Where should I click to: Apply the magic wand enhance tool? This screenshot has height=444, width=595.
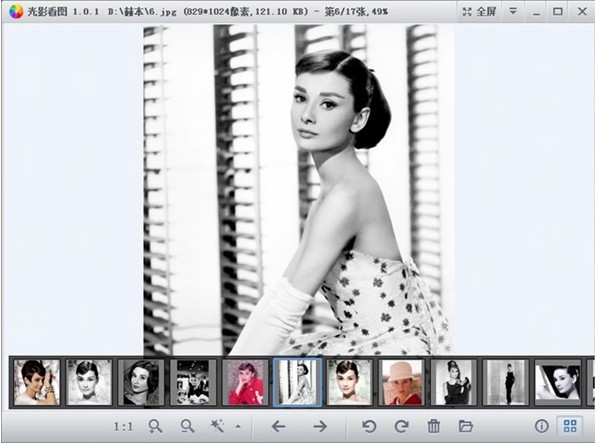(x=217, y=427)
